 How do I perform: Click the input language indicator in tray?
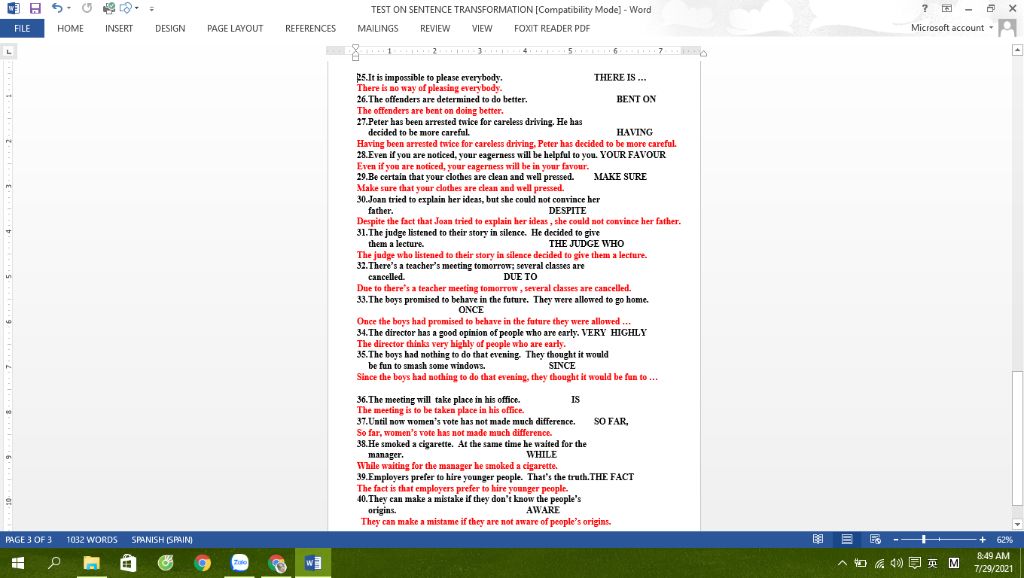click(x=933, y=563)
